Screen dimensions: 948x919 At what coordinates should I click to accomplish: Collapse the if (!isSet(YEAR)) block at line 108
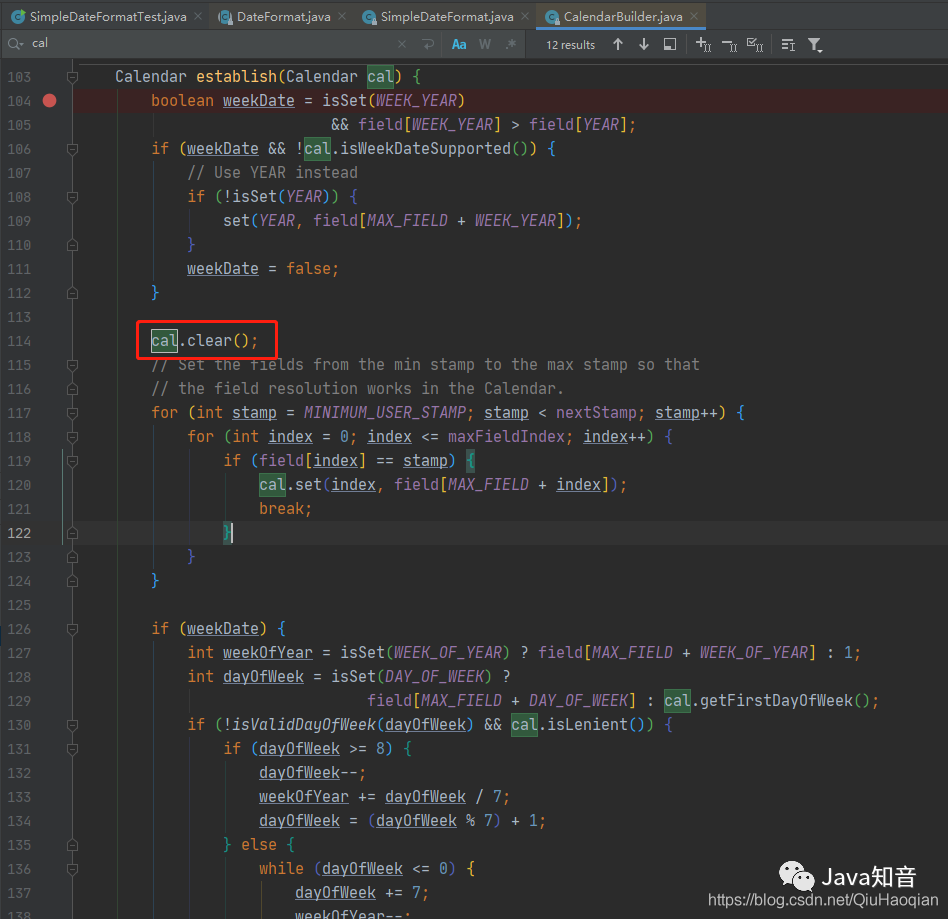point(72,197)
